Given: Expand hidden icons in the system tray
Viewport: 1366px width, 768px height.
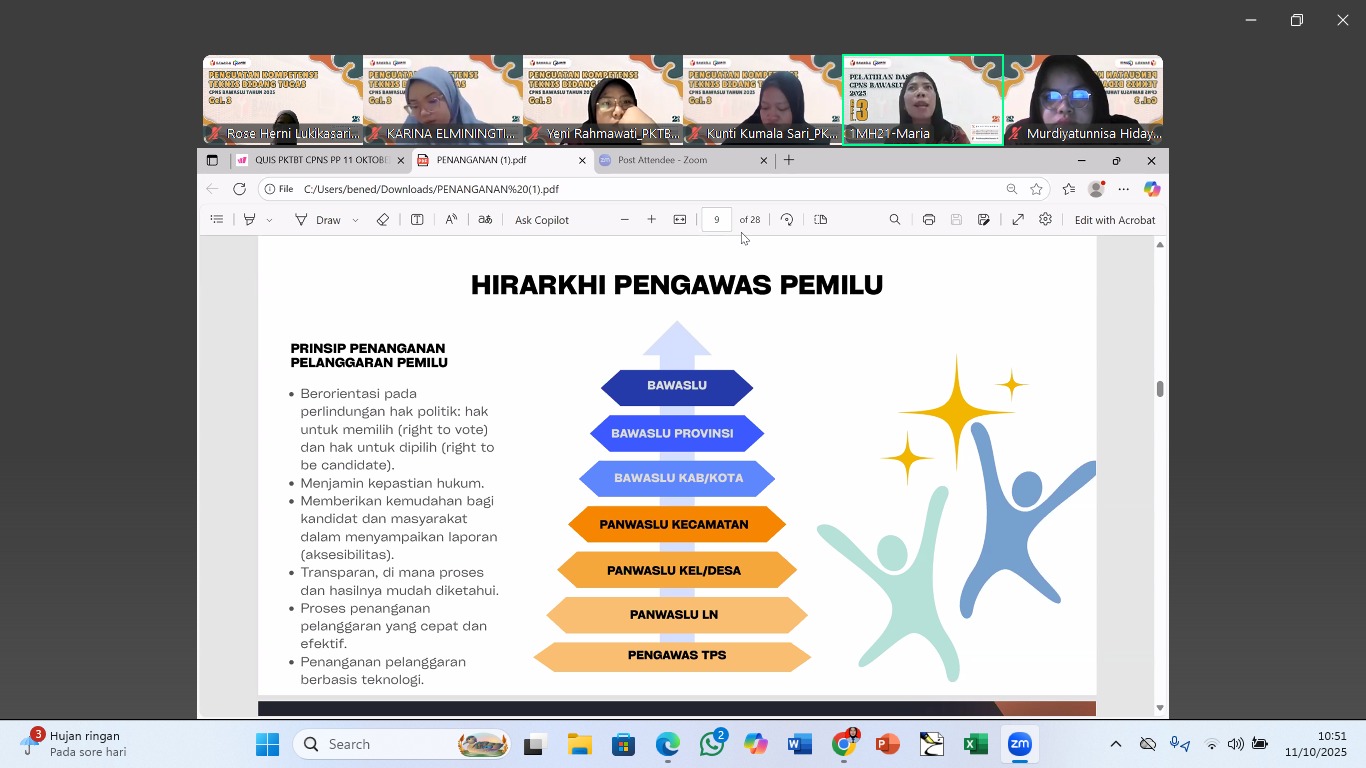Looking at the screenshot, I should coord(1115,744).
